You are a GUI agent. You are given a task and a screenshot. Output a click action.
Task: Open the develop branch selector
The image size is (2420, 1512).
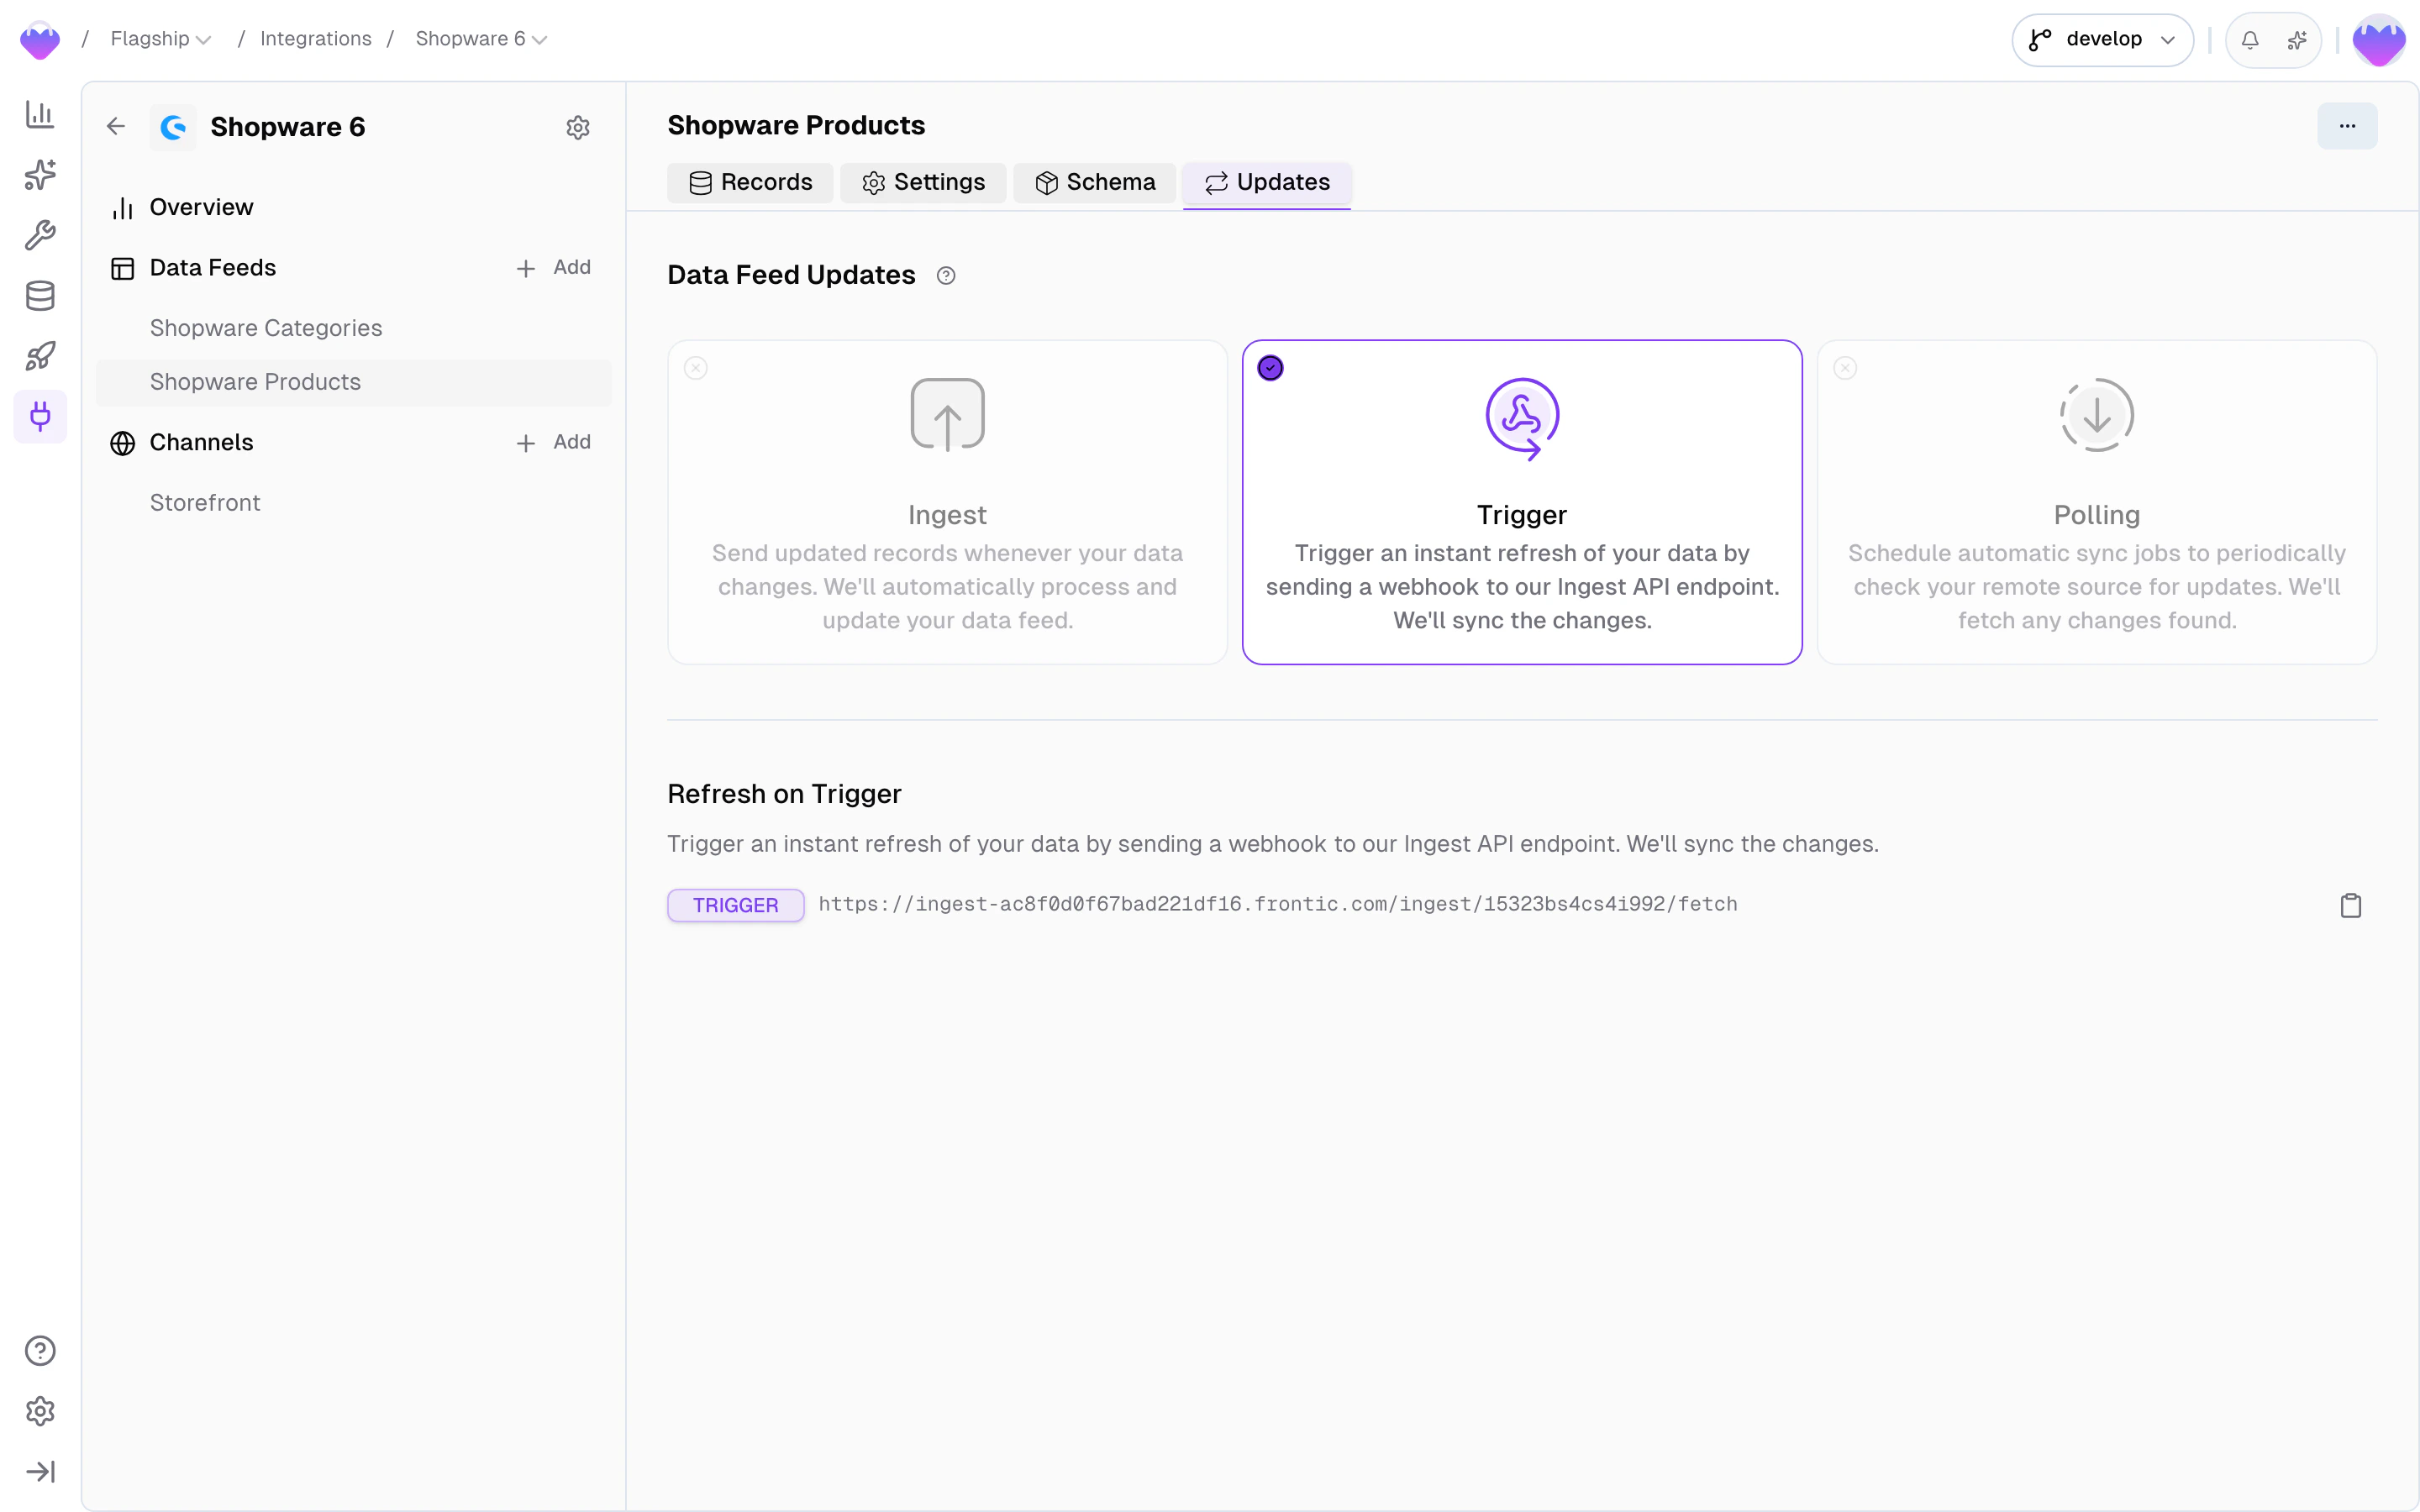tap(2103, 40)
